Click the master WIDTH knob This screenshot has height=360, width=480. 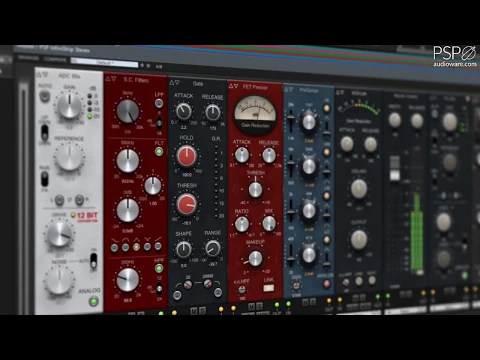[x=395, y=120]
